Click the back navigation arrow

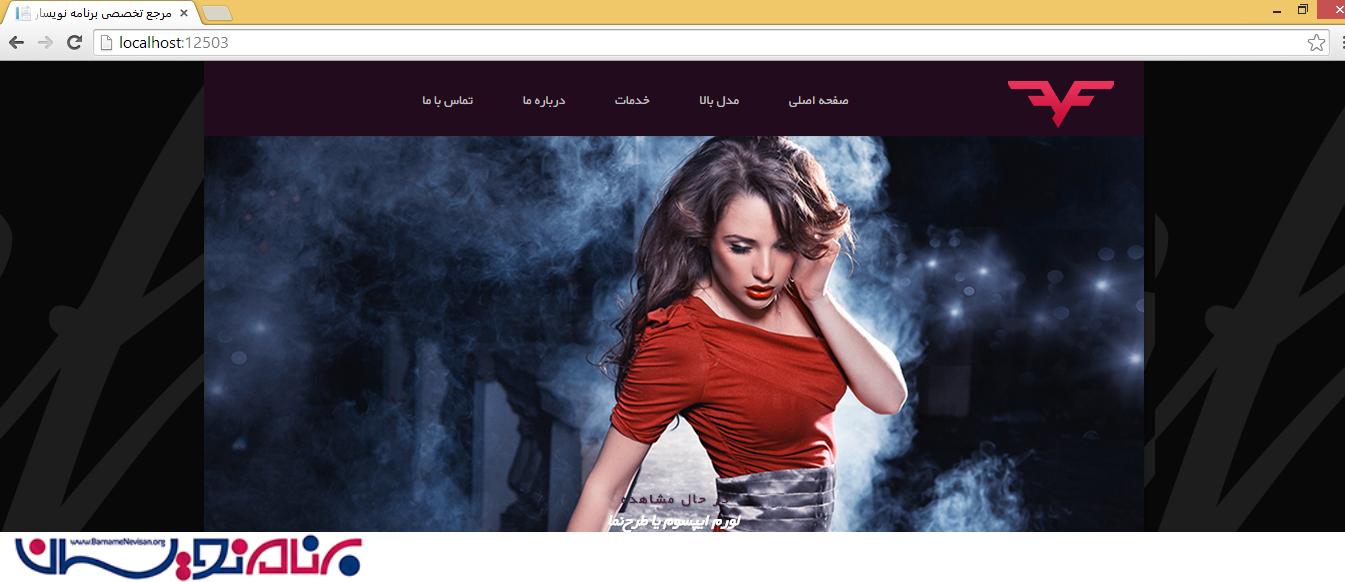point(15,43)
